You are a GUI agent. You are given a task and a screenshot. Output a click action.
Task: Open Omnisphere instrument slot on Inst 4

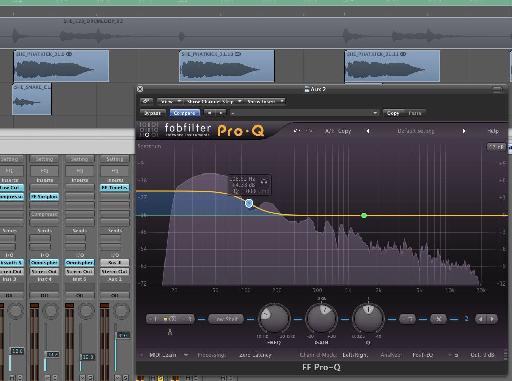pos(44,263)
